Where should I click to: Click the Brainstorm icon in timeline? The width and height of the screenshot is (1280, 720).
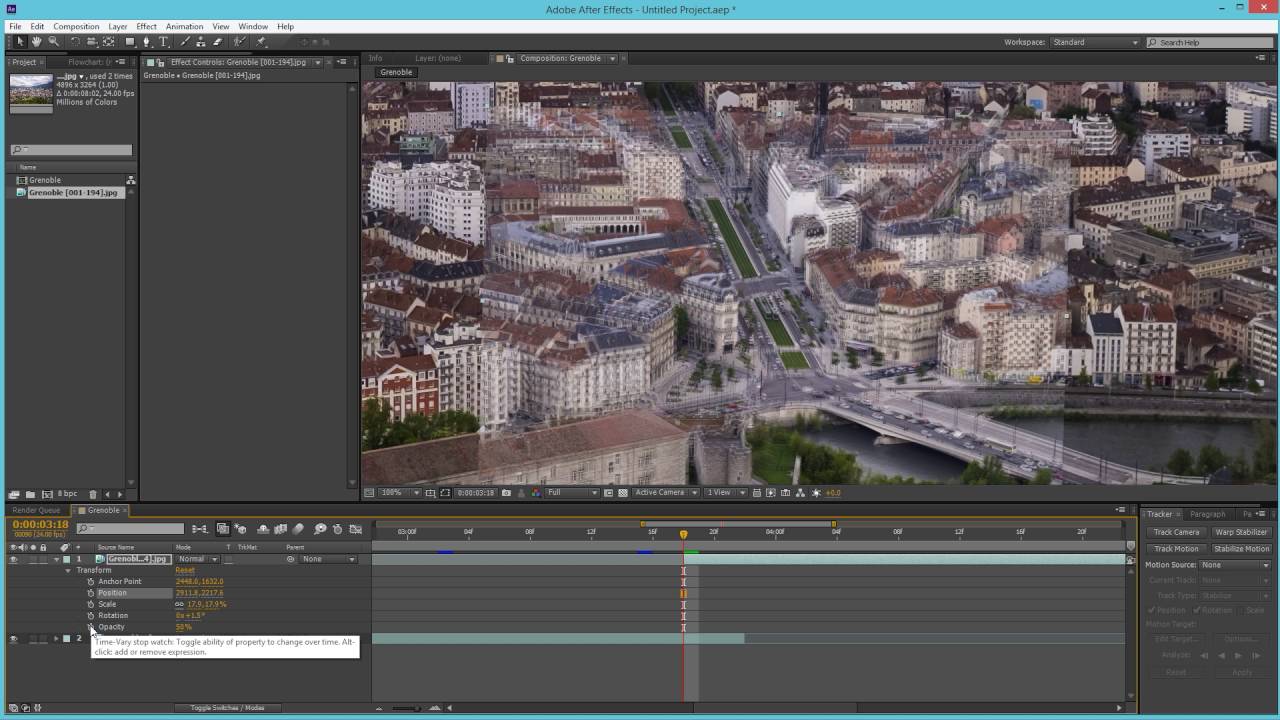pos(320,529)
